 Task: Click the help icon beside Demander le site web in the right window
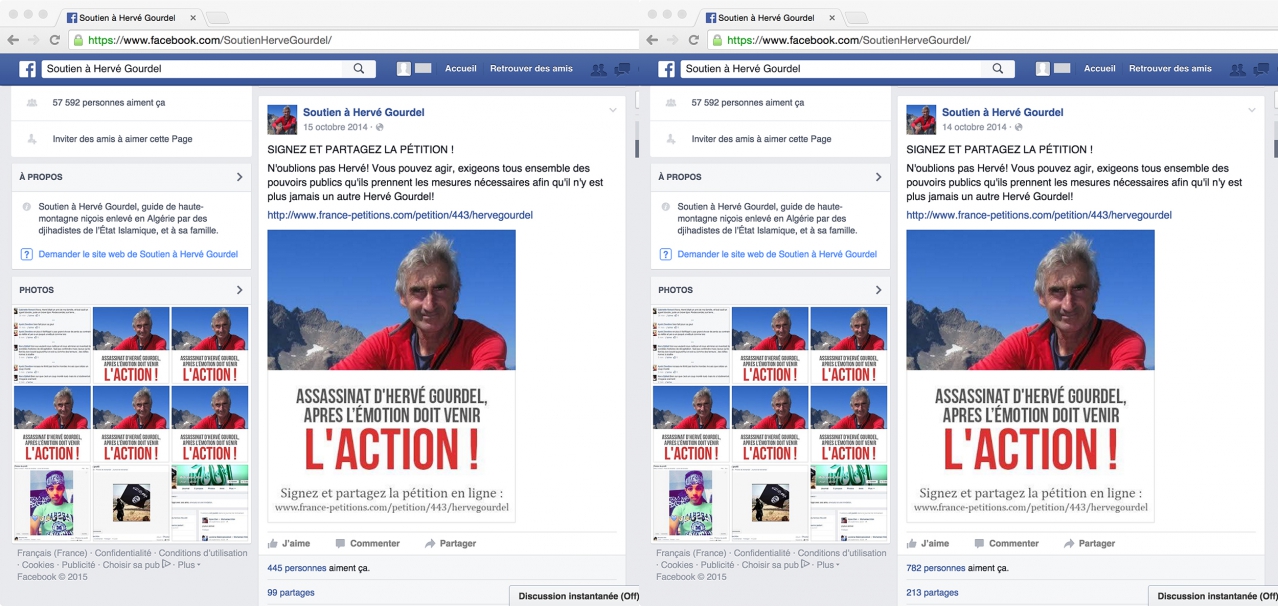(x=666, y=254)
